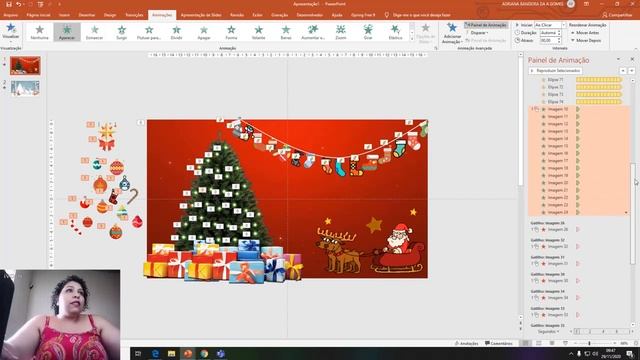Open the Ajuda tab
The image size is (640, 360).
click(337, 15)
